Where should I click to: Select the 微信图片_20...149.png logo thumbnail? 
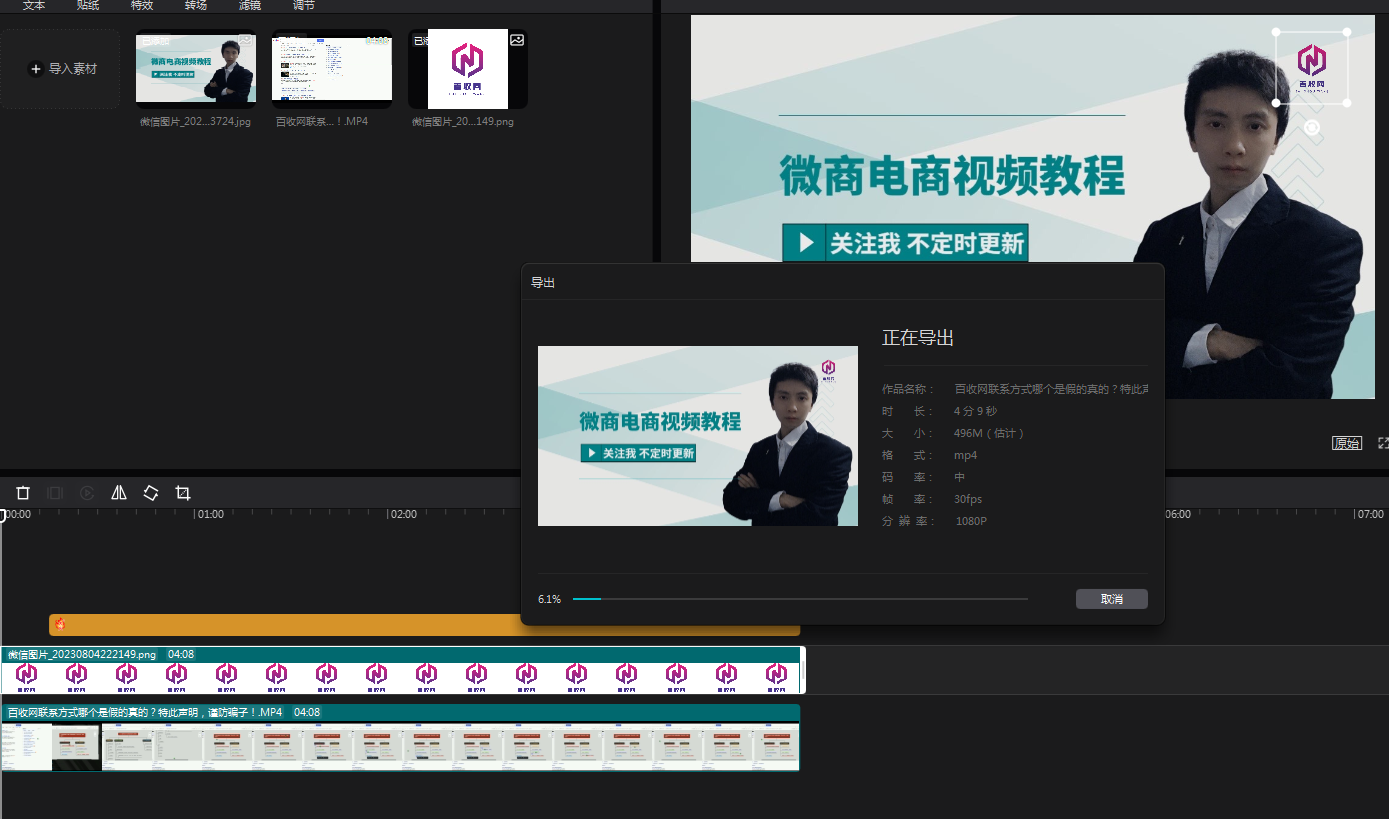point(468,69)
